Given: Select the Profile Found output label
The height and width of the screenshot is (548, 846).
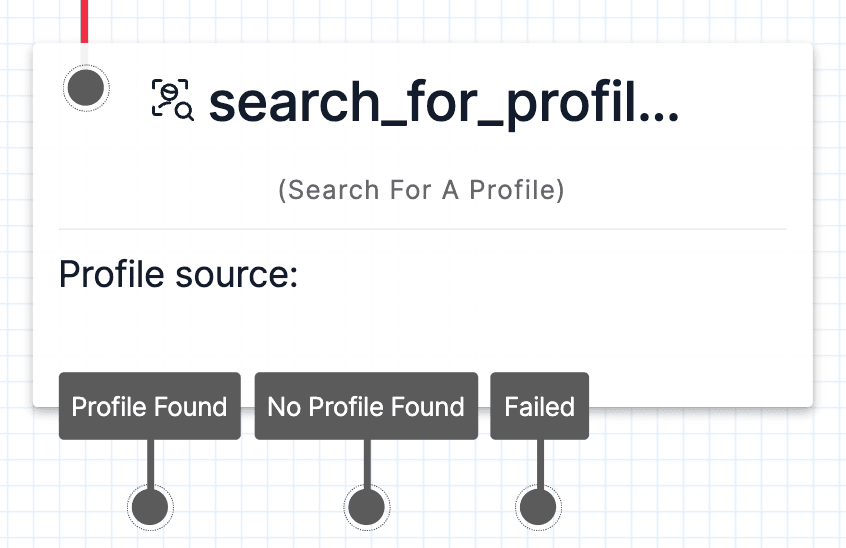Looking at the screenshot, I should tap(150, 407).
